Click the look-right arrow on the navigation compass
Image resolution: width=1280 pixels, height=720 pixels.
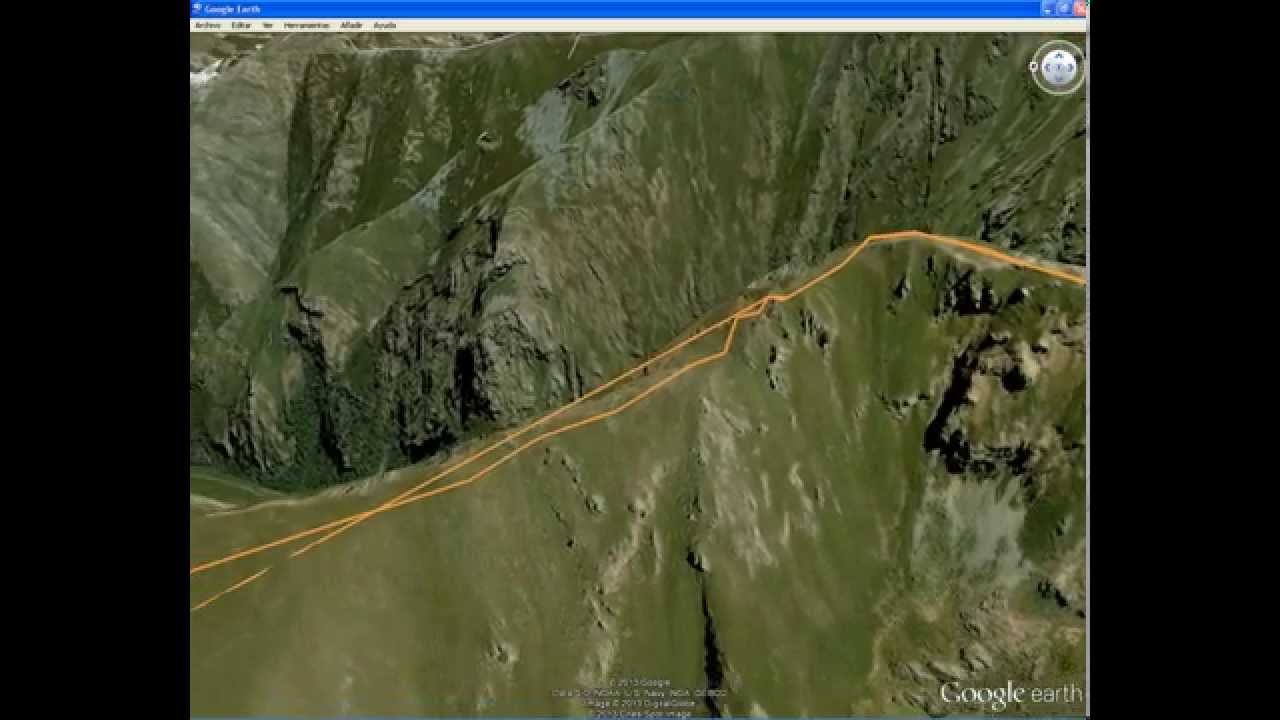pos(1070,68)
